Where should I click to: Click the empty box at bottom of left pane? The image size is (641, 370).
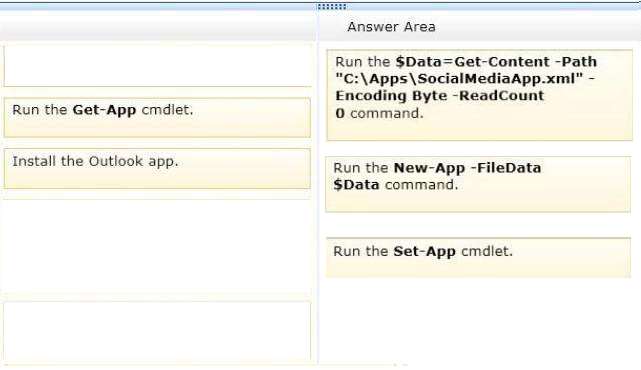pos(157,332)
